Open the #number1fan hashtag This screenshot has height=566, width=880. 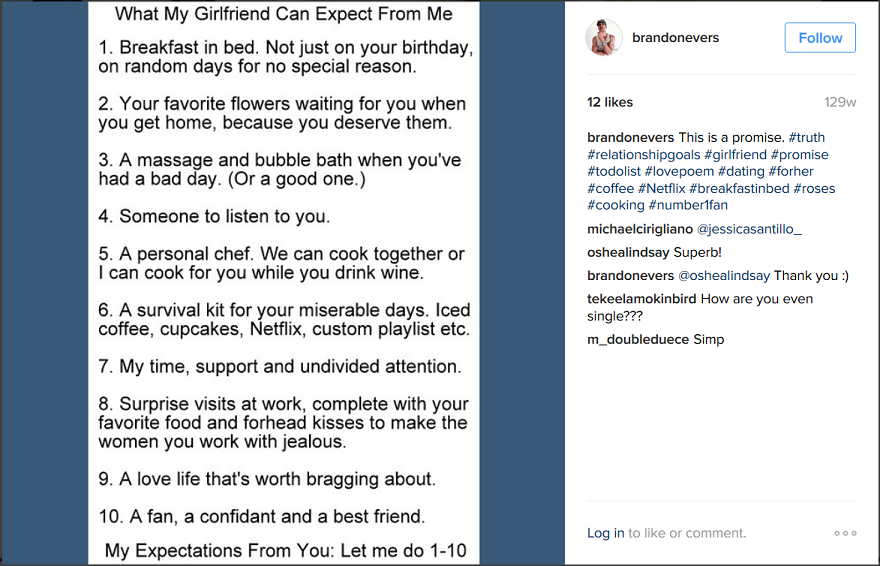coord(688,205)
